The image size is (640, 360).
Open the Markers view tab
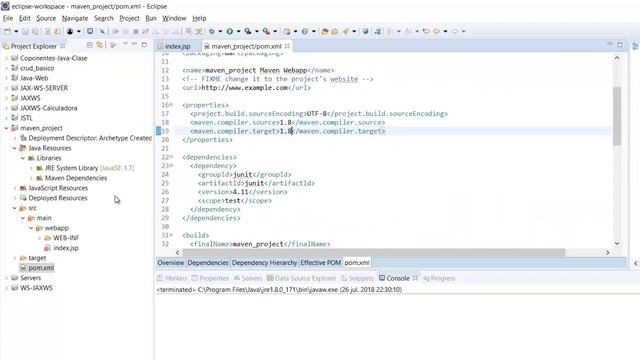(172, 278)
